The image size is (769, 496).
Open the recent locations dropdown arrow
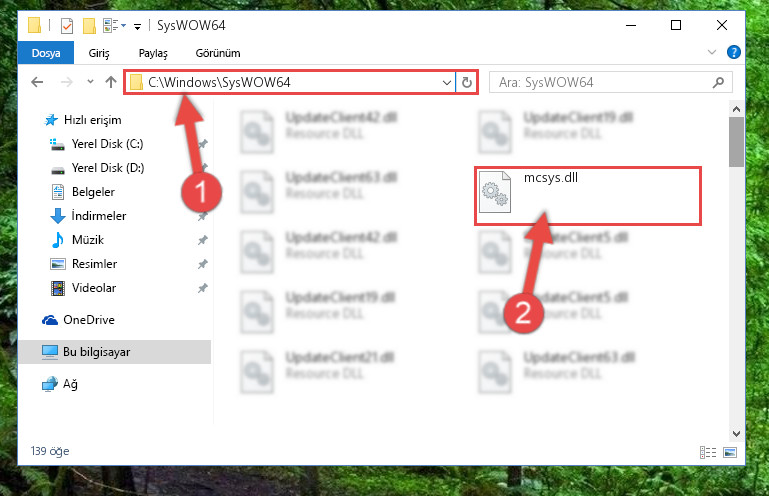90,82
